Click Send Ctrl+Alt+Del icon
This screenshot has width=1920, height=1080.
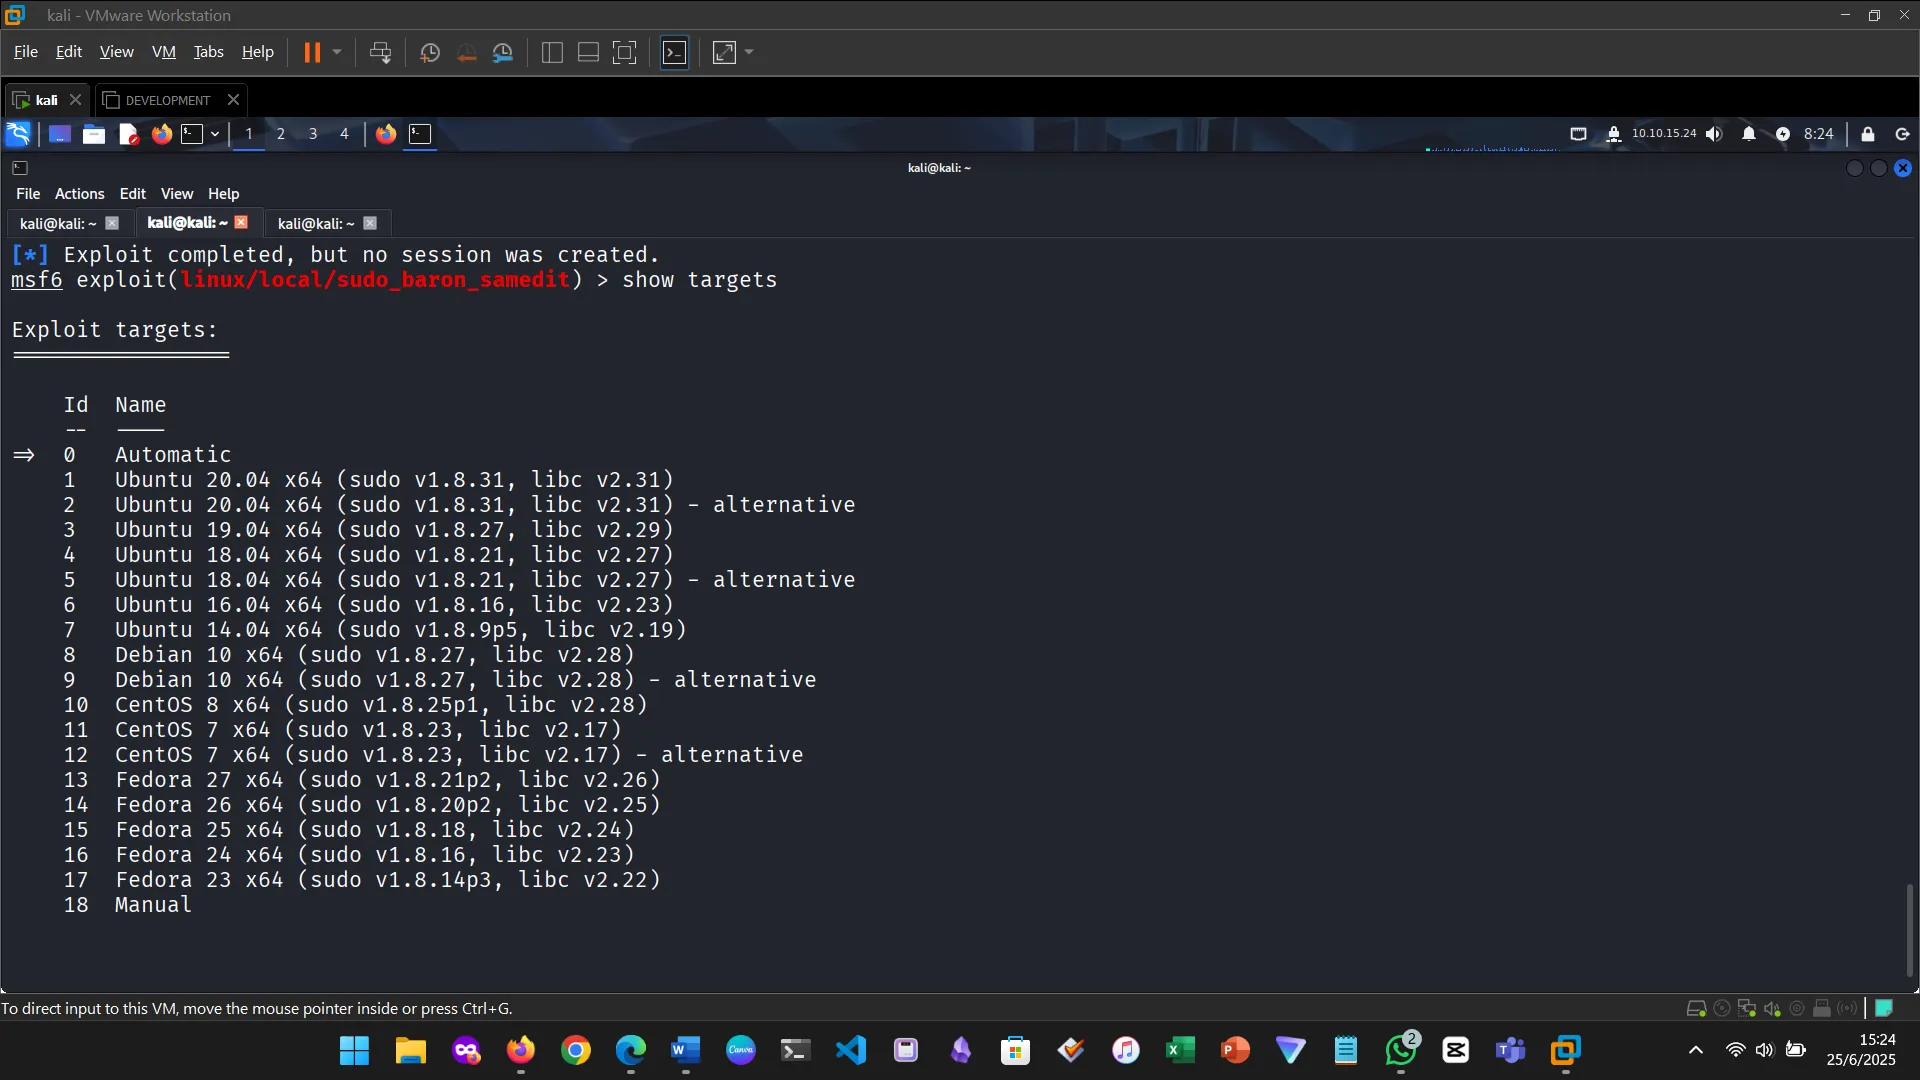point(380,52)
